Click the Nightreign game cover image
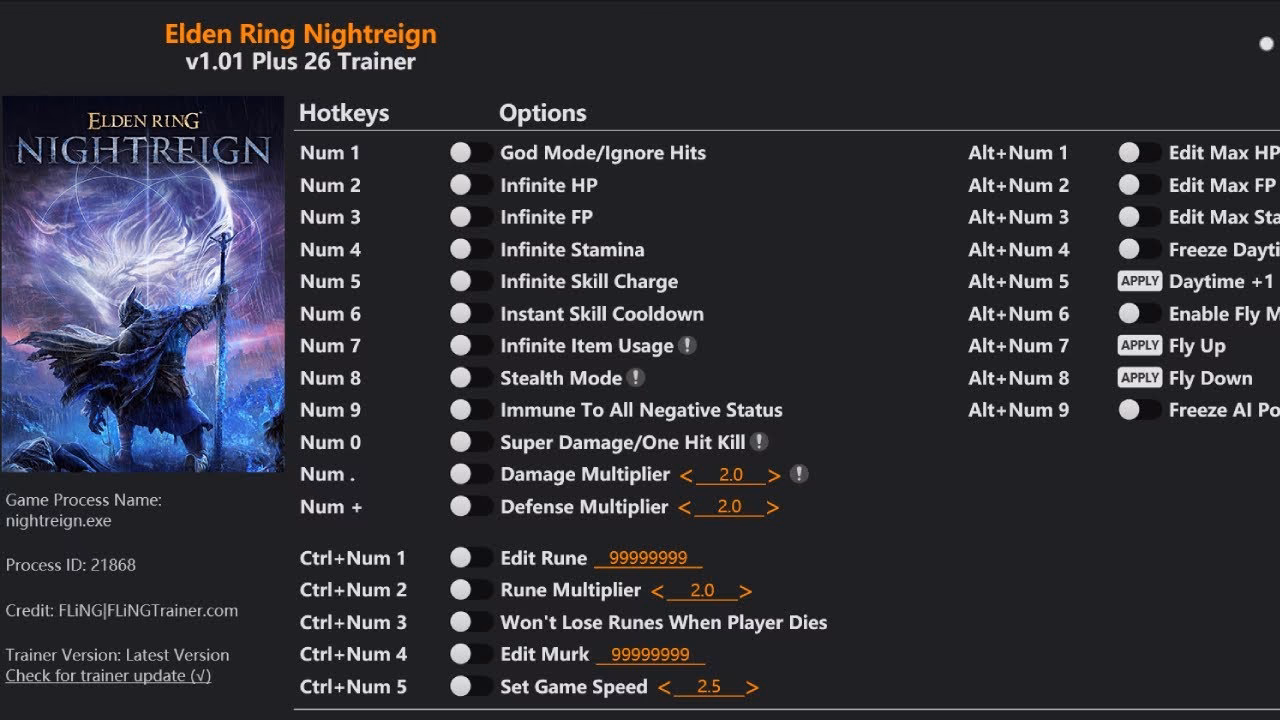Image resolution: width=1280 pixels, height=720 pixels. click(143, 284)
